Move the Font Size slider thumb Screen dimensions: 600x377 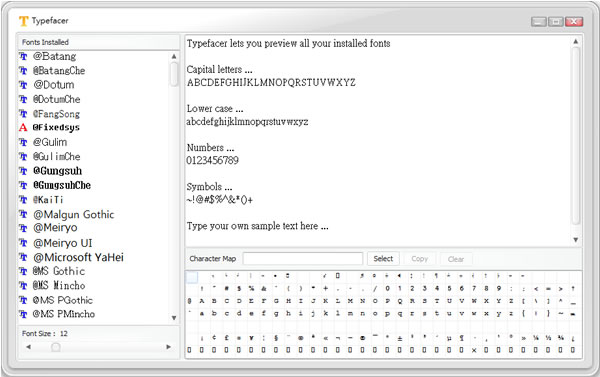(55, 347)
